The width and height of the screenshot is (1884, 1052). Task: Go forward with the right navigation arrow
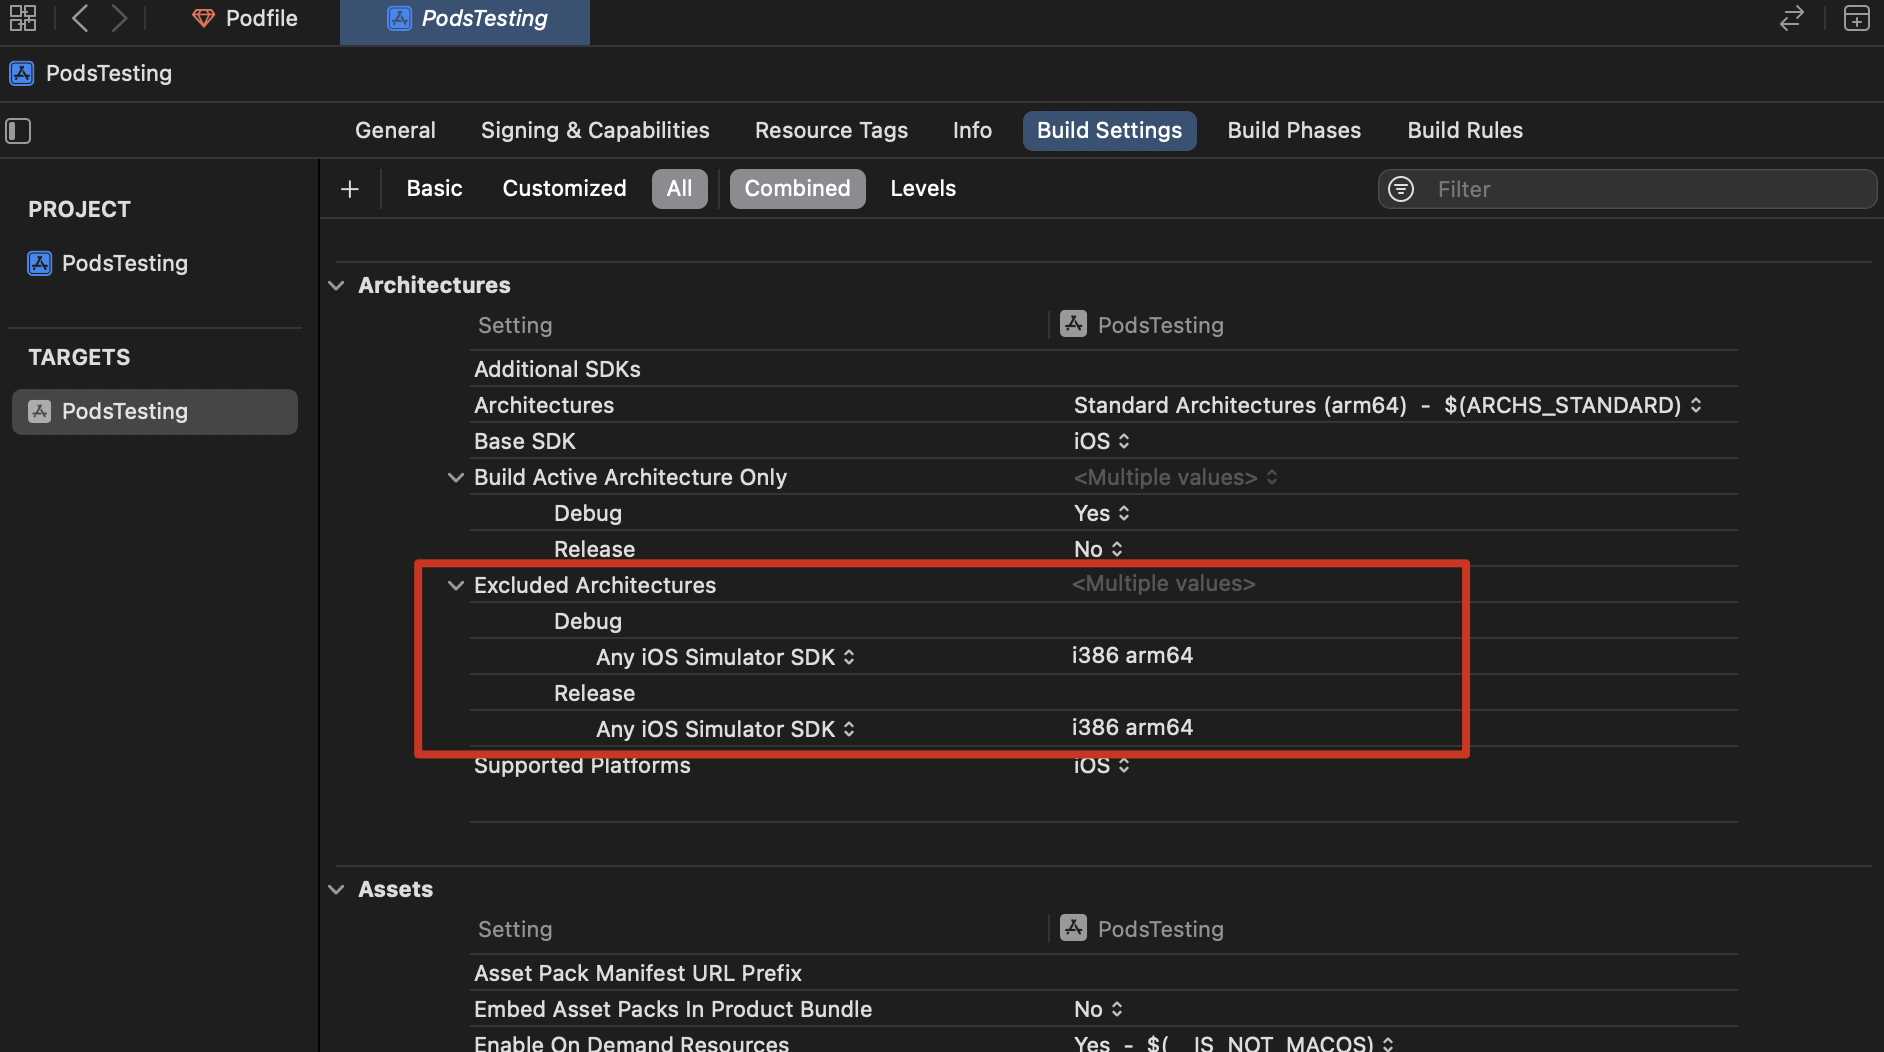(119, 18)
